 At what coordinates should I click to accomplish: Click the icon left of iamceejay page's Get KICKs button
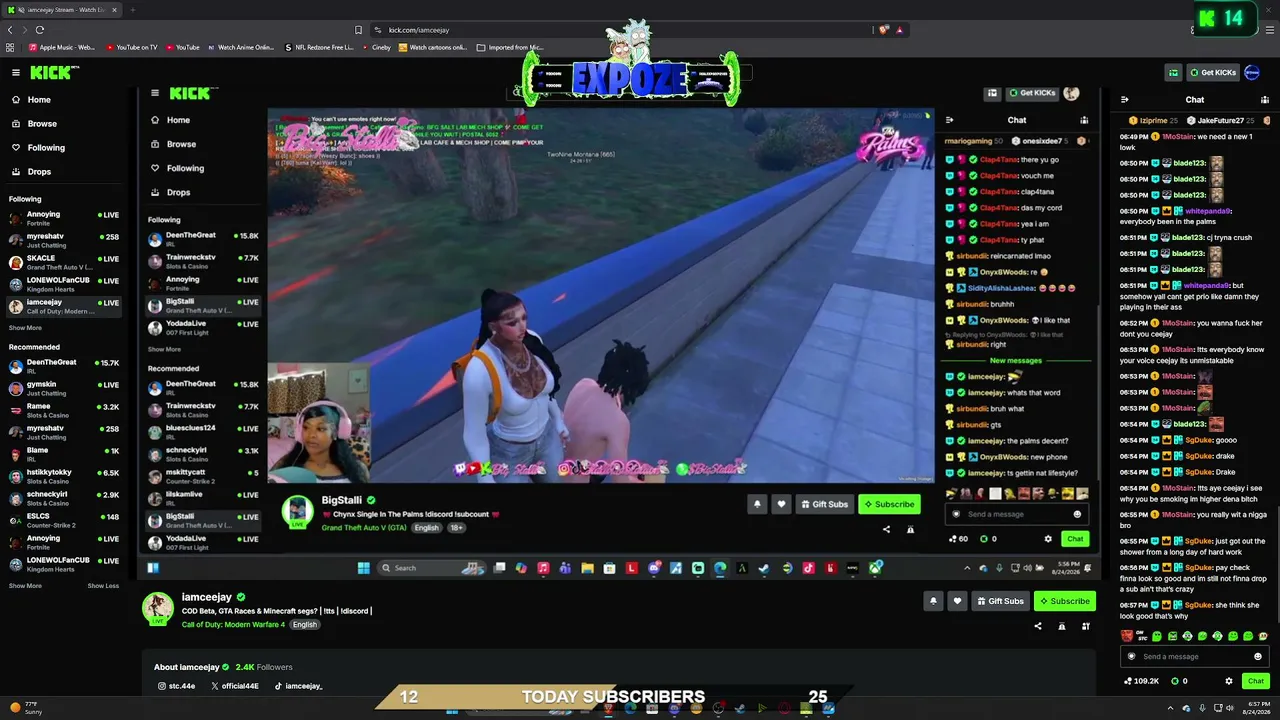coord(1173,72)
